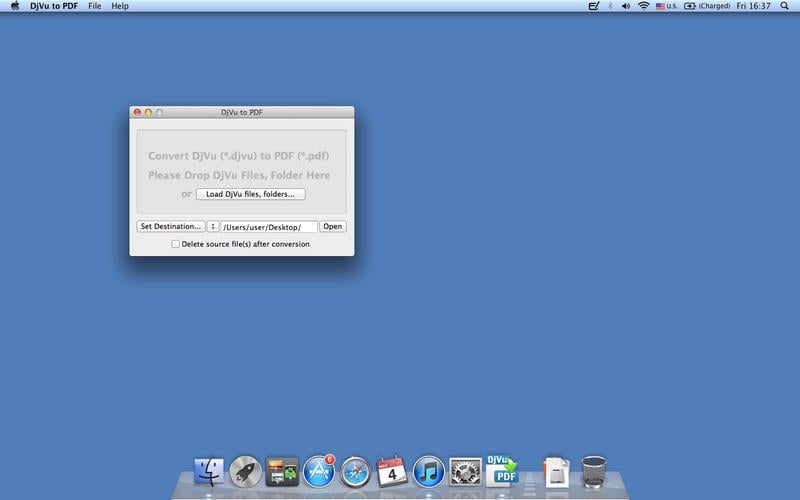
Task: Click the Set Destination... button
Action: (170, 226)
